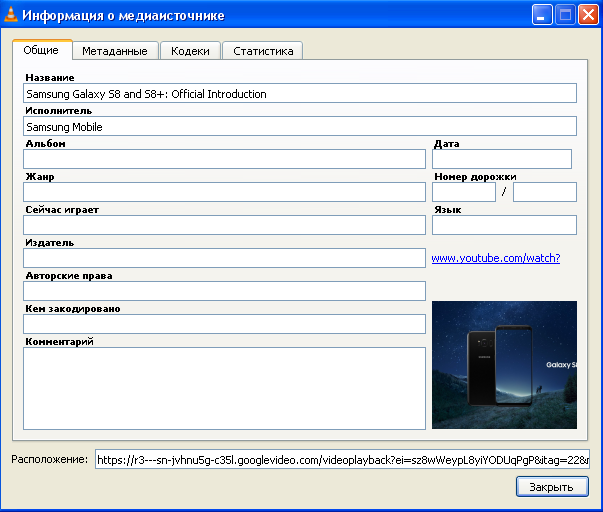Maximize the media information window
The image size is (603, 512).
point(565,15)
